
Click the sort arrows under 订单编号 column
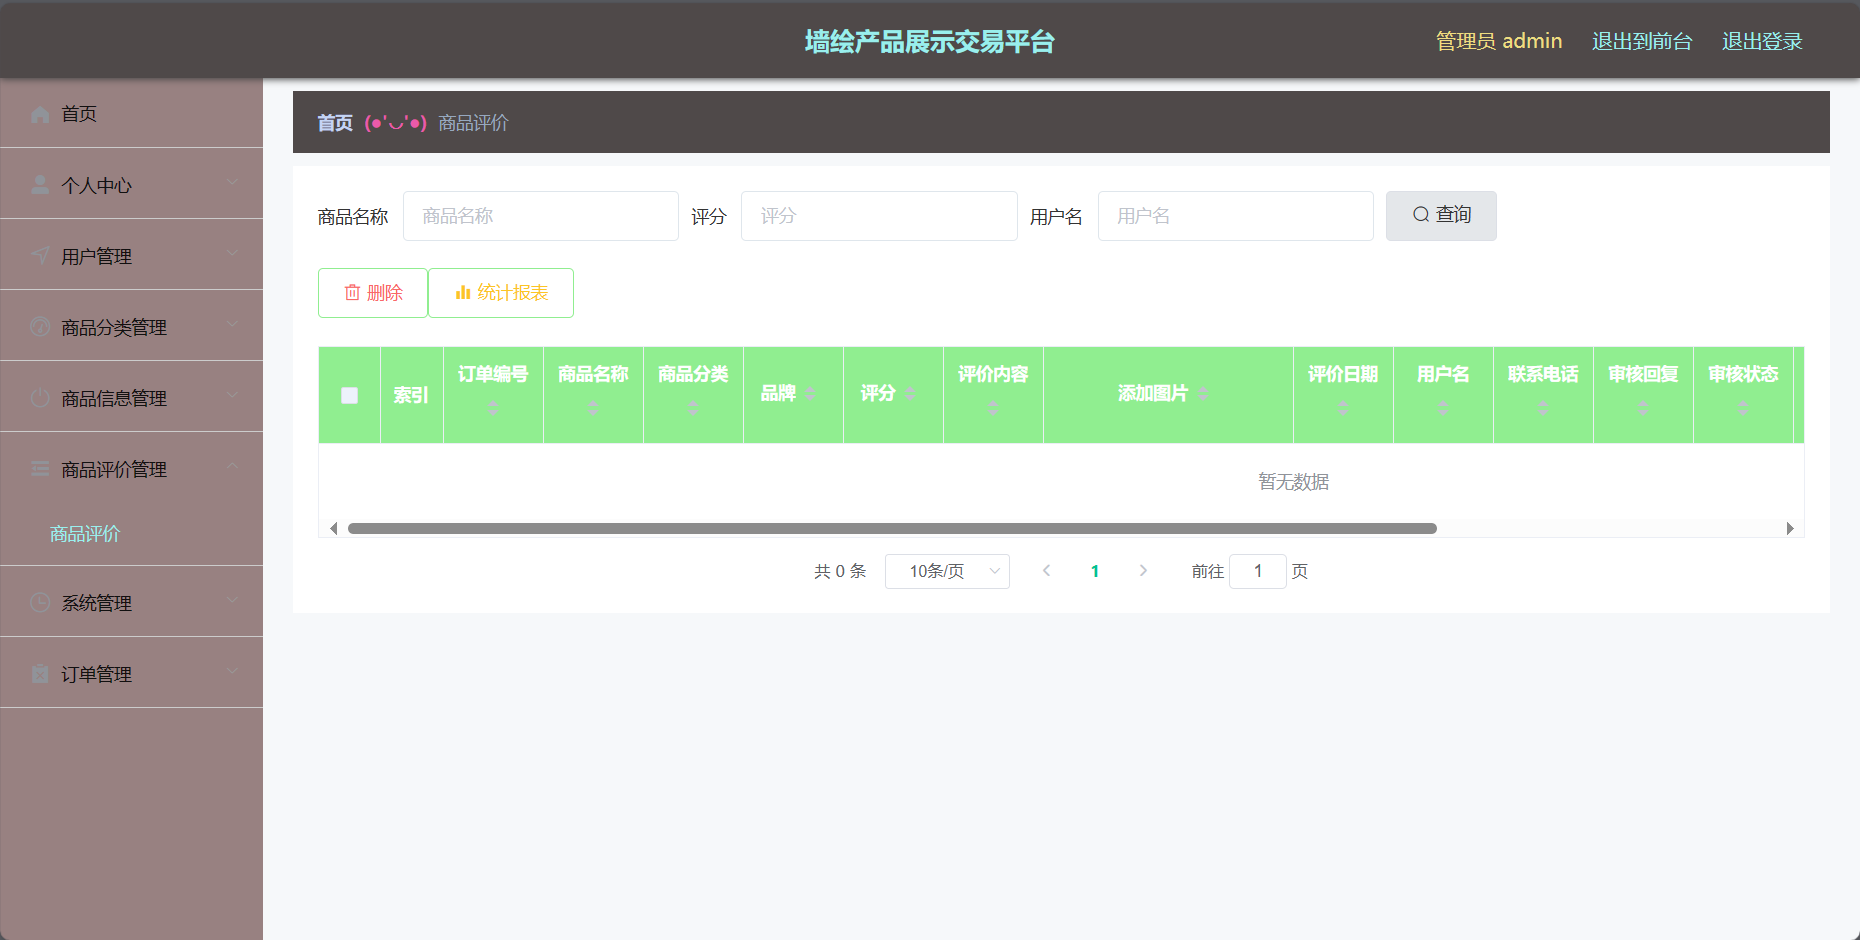tap(493, 408)
